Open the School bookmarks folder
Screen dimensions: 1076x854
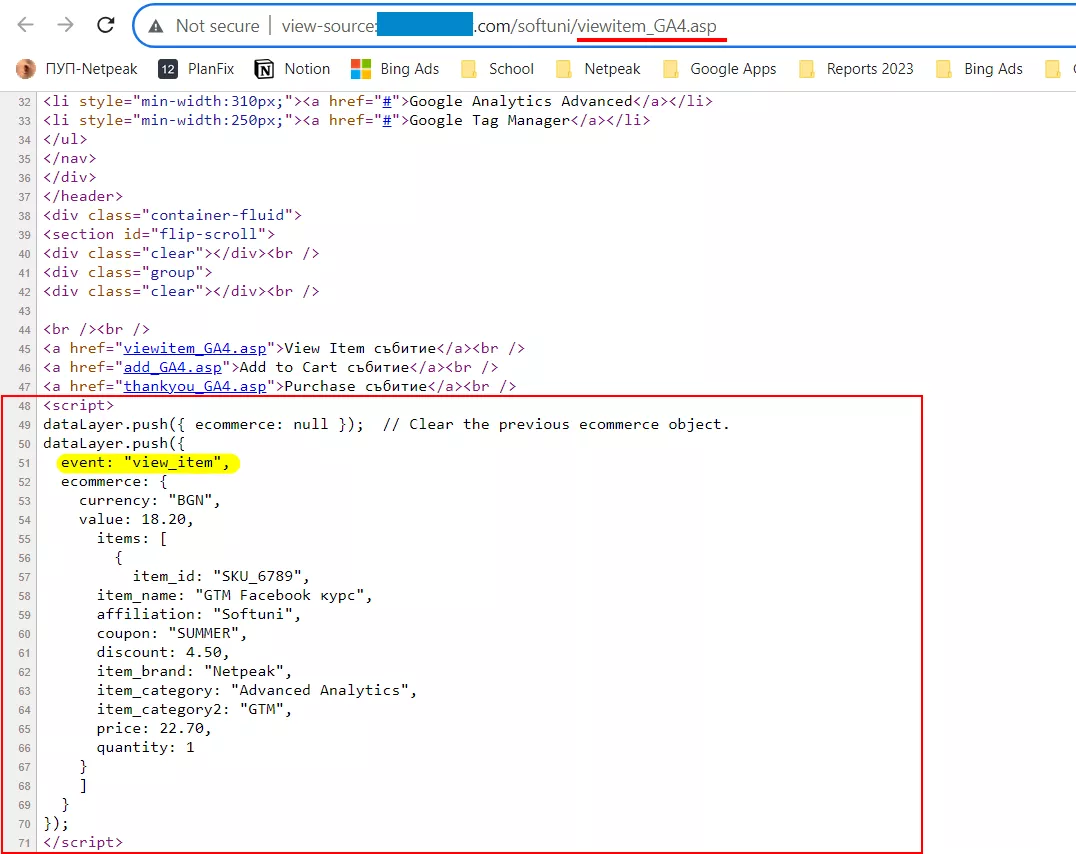(x=498, y=69)
